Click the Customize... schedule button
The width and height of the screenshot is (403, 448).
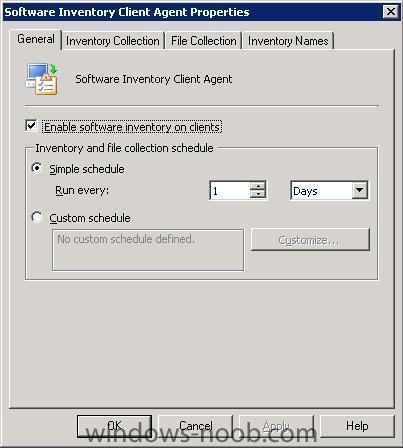(310, 240)
